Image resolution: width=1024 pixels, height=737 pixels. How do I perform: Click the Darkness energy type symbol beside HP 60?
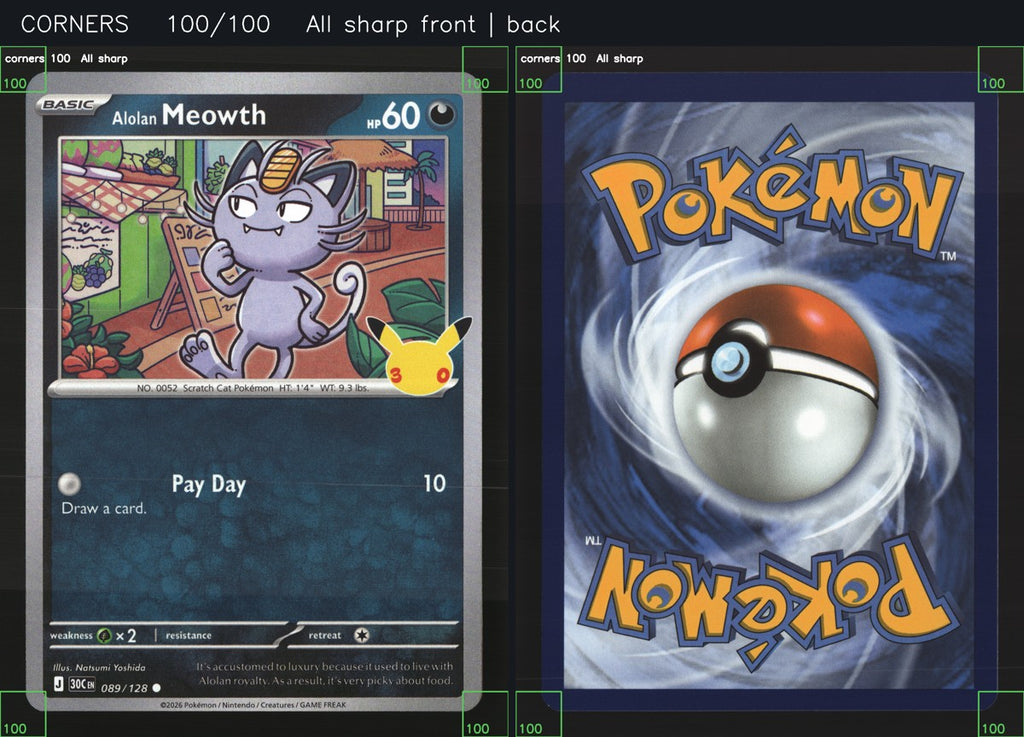coord(442,114)
